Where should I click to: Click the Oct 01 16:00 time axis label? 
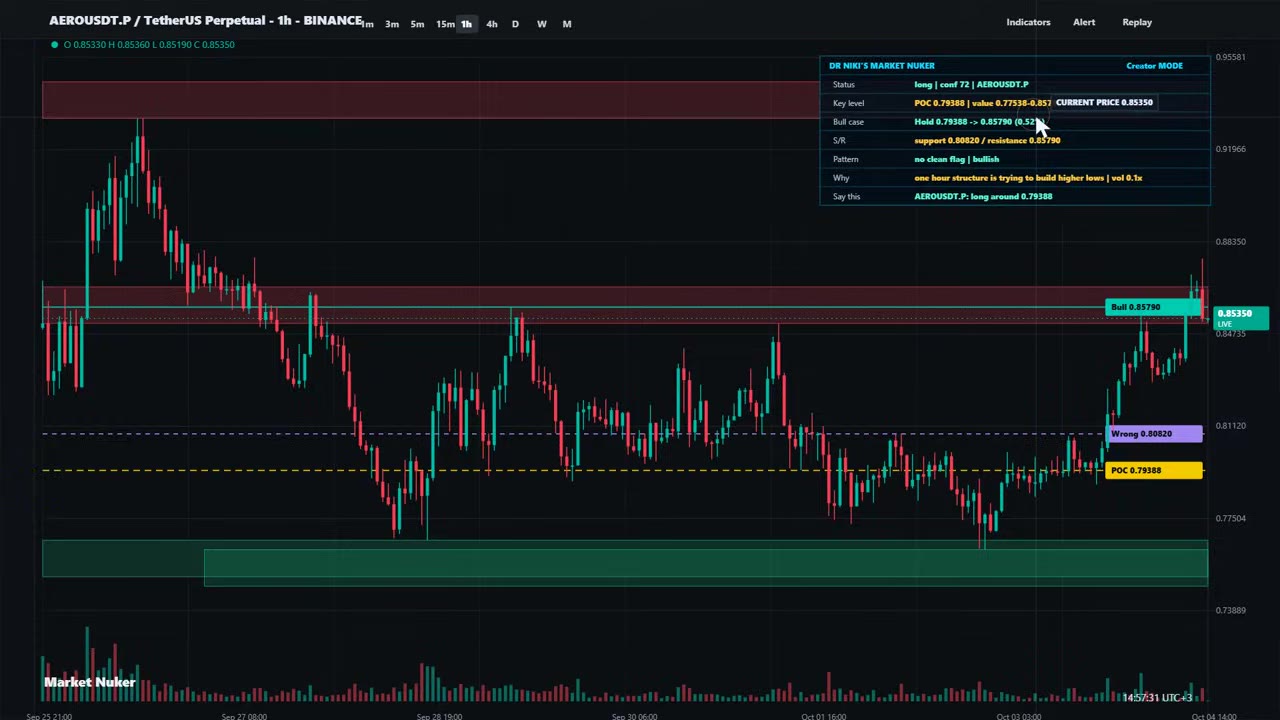824,716
